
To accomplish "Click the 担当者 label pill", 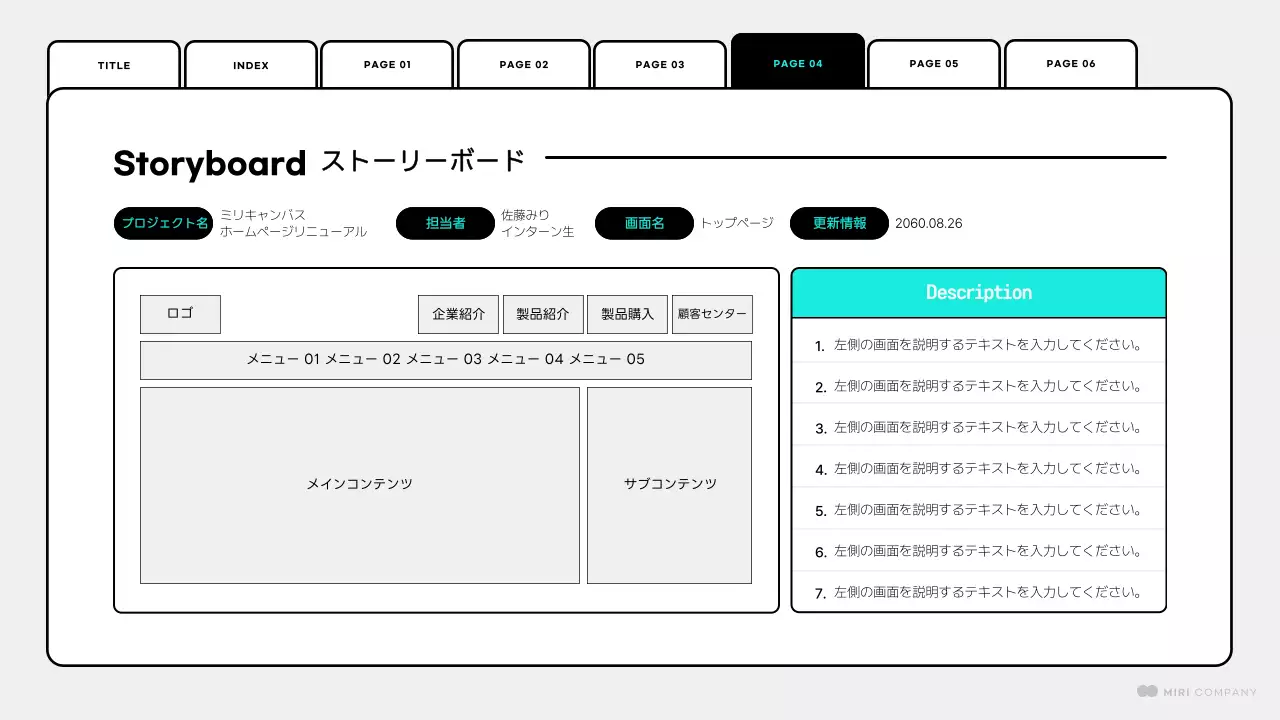I will (x=444, y=223).
